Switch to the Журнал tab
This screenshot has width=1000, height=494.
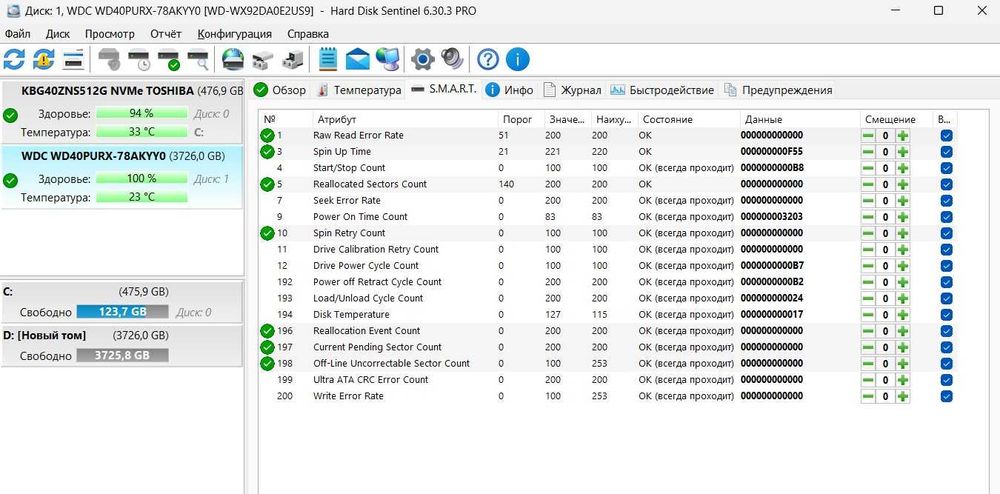572,90
